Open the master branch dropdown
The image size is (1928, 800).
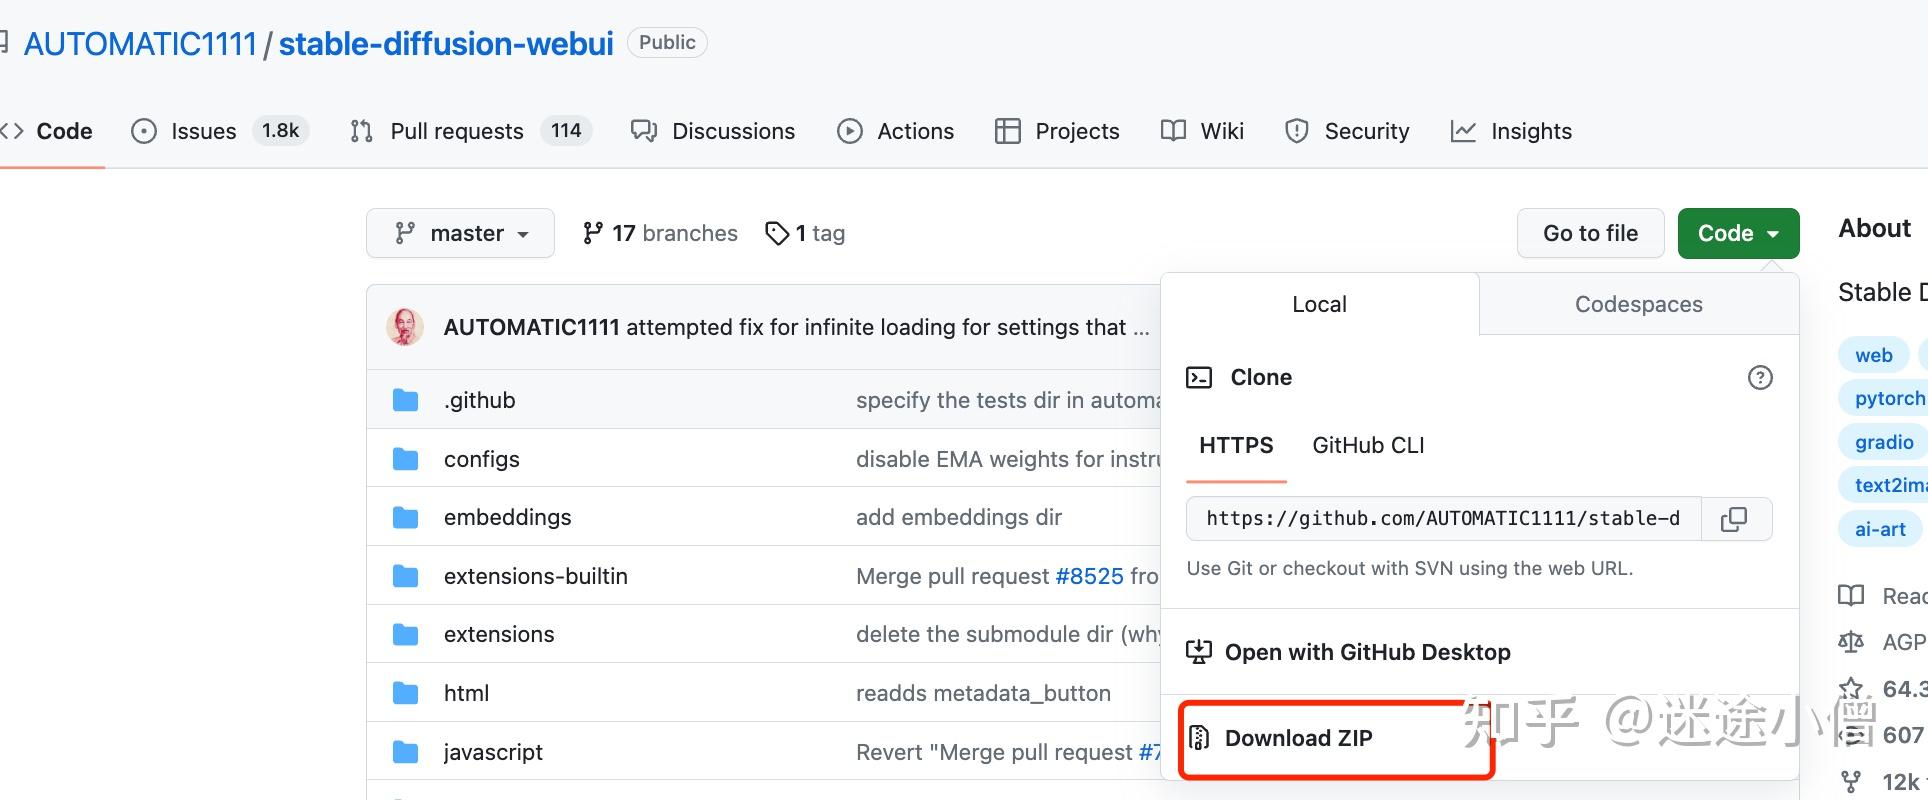tap(460, 233)
